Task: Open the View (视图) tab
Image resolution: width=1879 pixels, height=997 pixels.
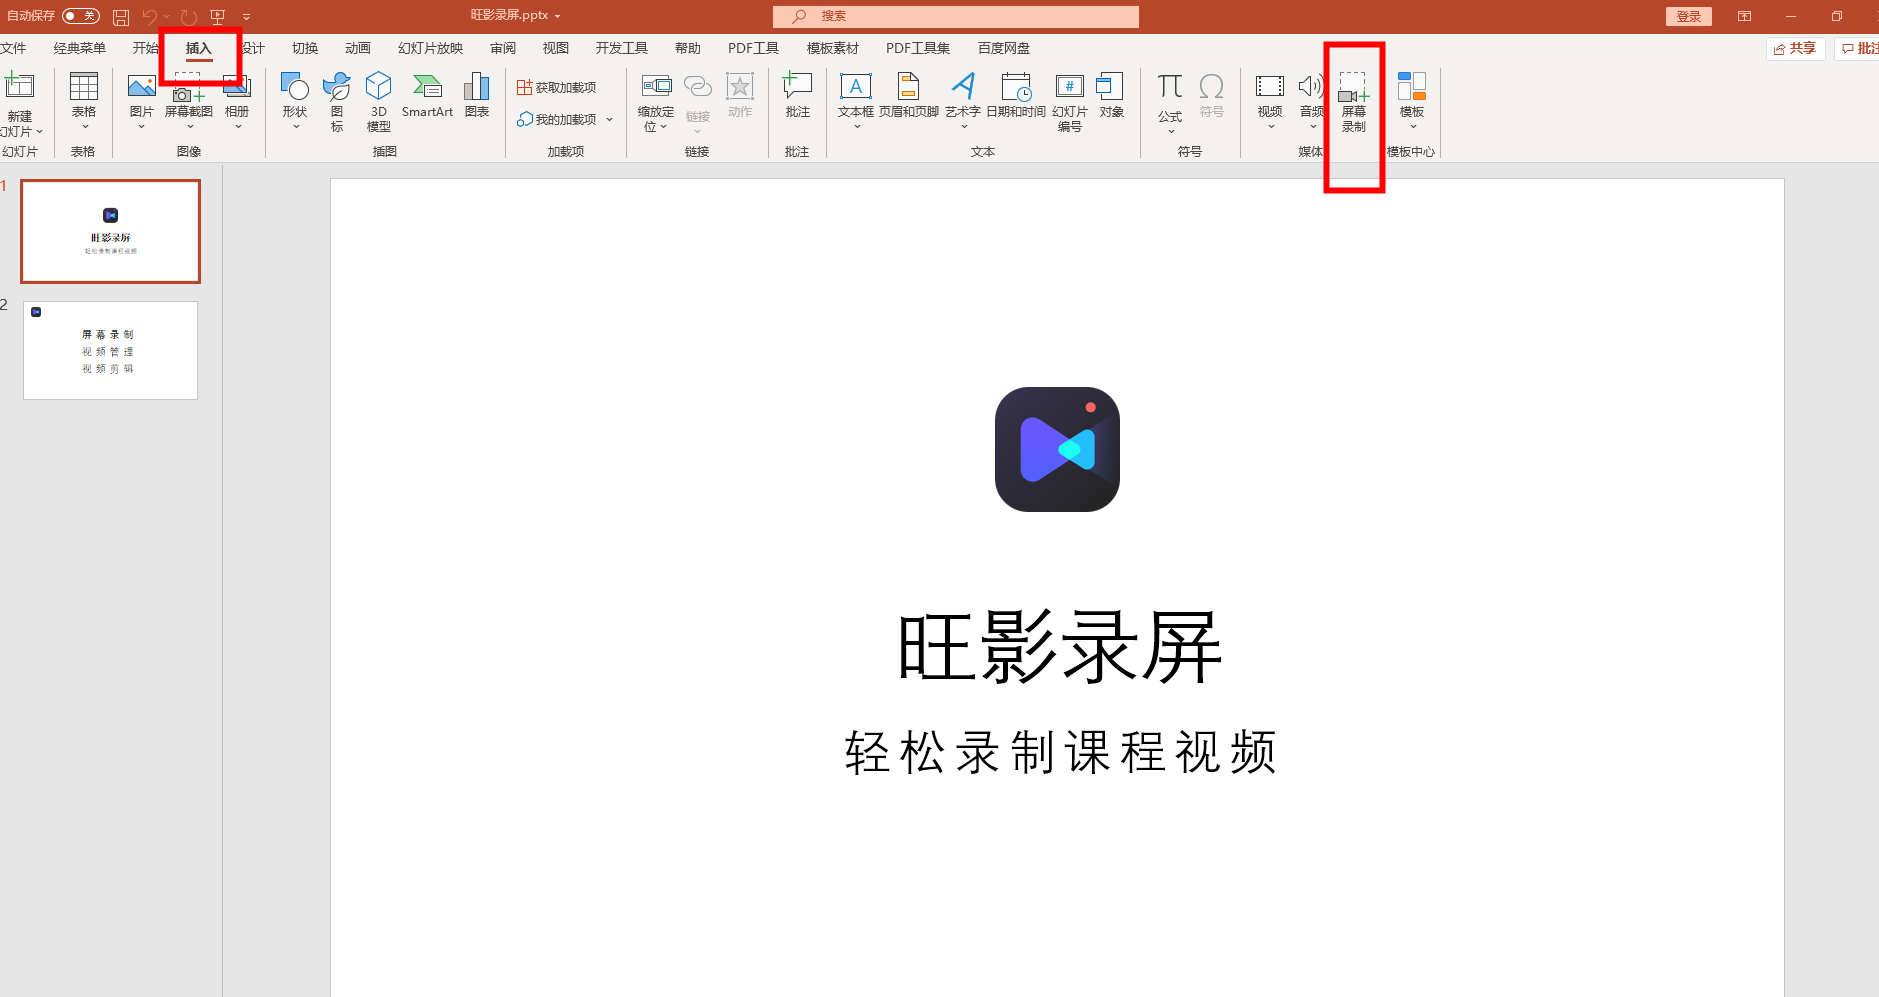Action: 556,48
